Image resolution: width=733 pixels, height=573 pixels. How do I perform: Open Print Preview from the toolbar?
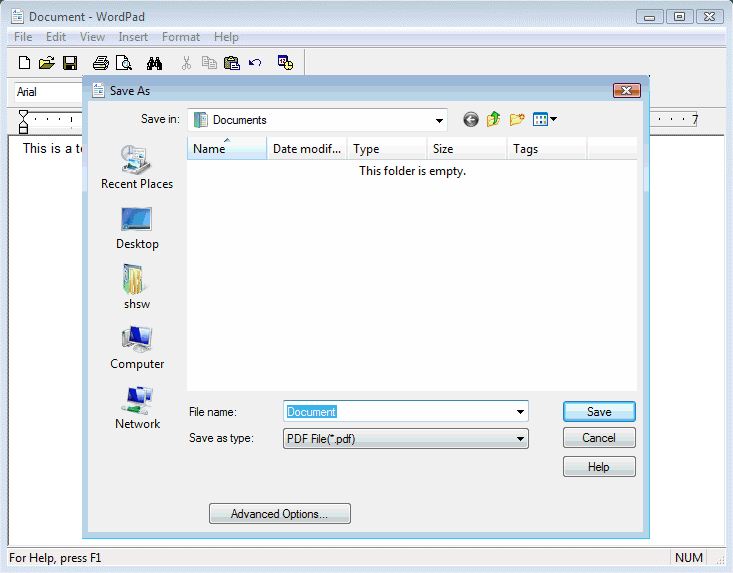click(x=124, y=63)
